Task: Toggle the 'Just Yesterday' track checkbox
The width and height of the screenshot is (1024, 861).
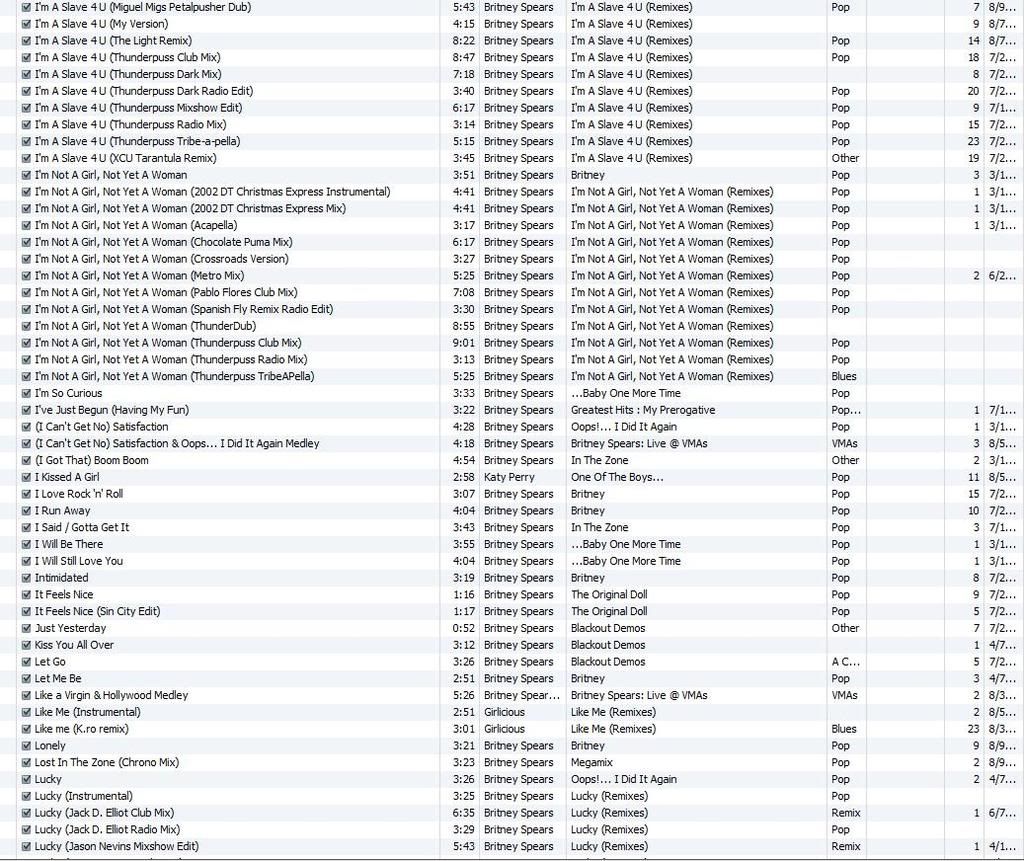Action: [26, 628]
